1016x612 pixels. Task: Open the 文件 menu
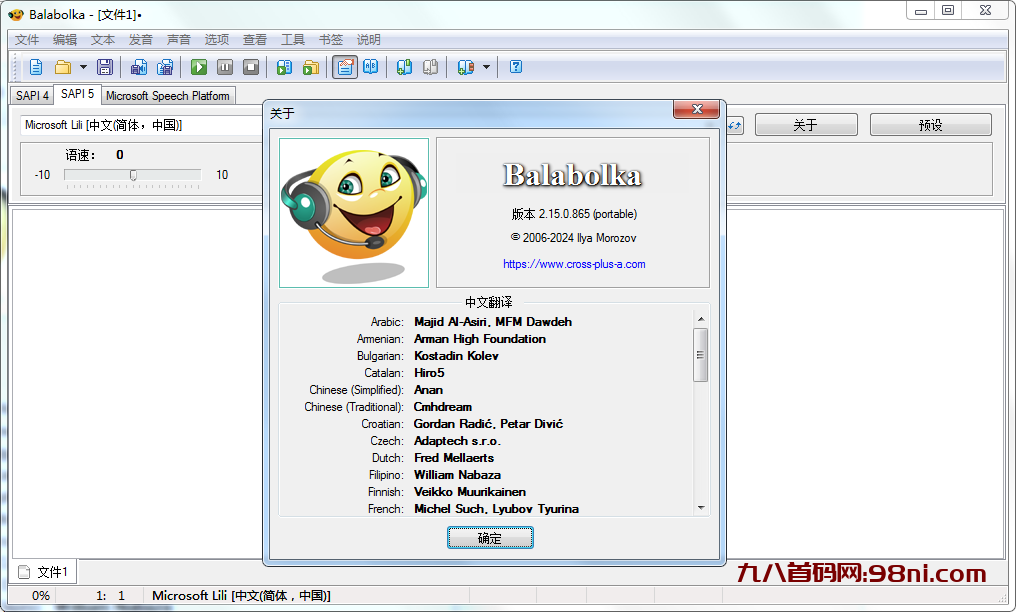pos(27,40)
